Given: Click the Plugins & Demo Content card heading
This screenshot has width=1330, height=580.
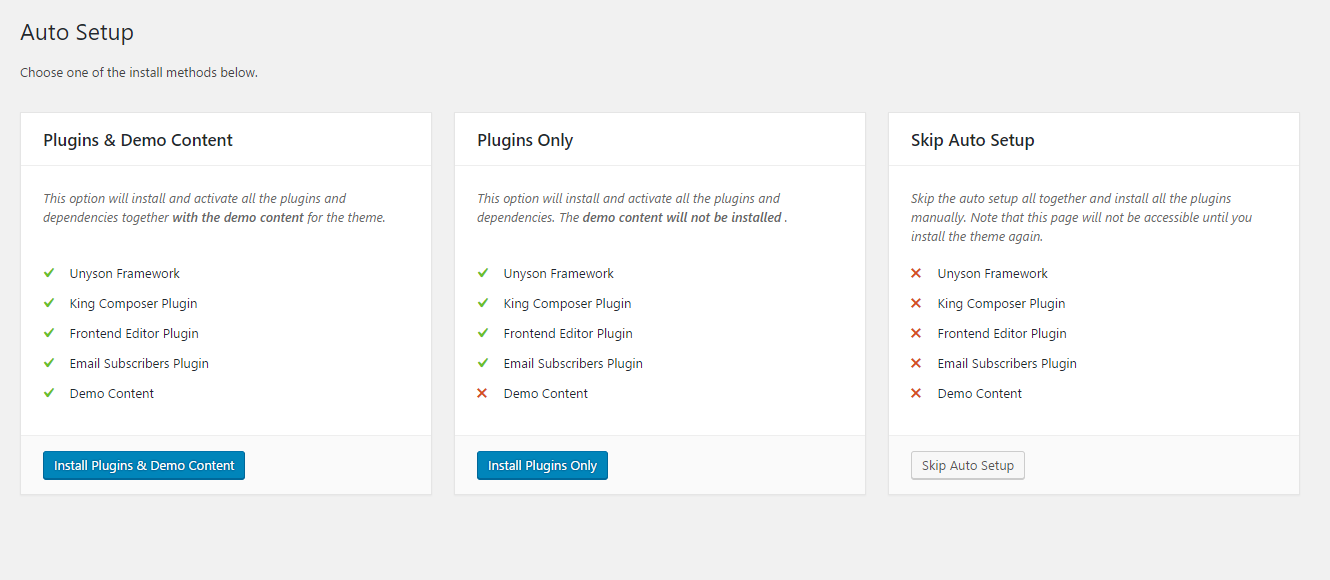Looking at the screenshot, I should coord(138,140).
